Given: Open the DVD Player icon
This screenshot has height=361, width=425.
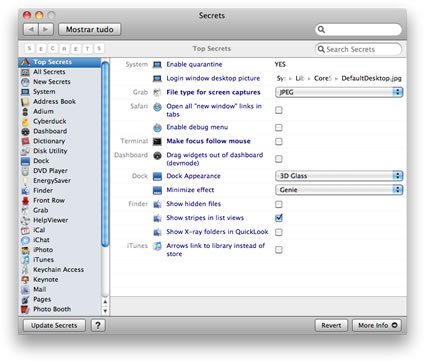Looking at the screenshot, I should pos(25,171).
